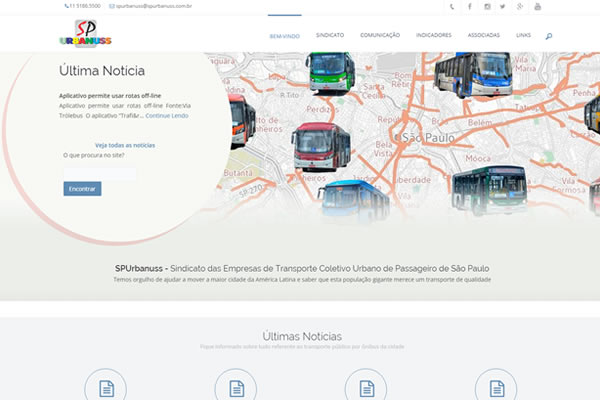Screen dimensions: 600x400
Task: Go to the ASSOCIADAS menu item
Action: pyautogui.click(x=484, y=35)
